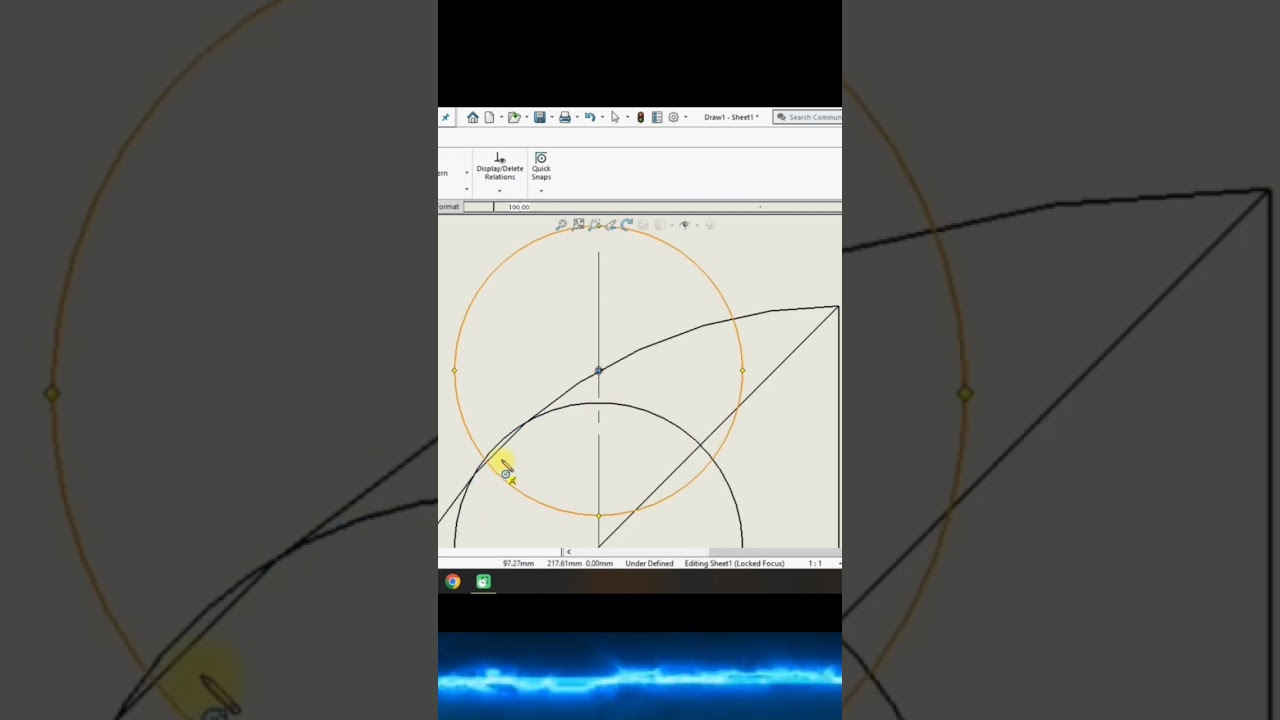Undo the last action with the Undo icon
1280x720 pixels.
coord(590,117)
